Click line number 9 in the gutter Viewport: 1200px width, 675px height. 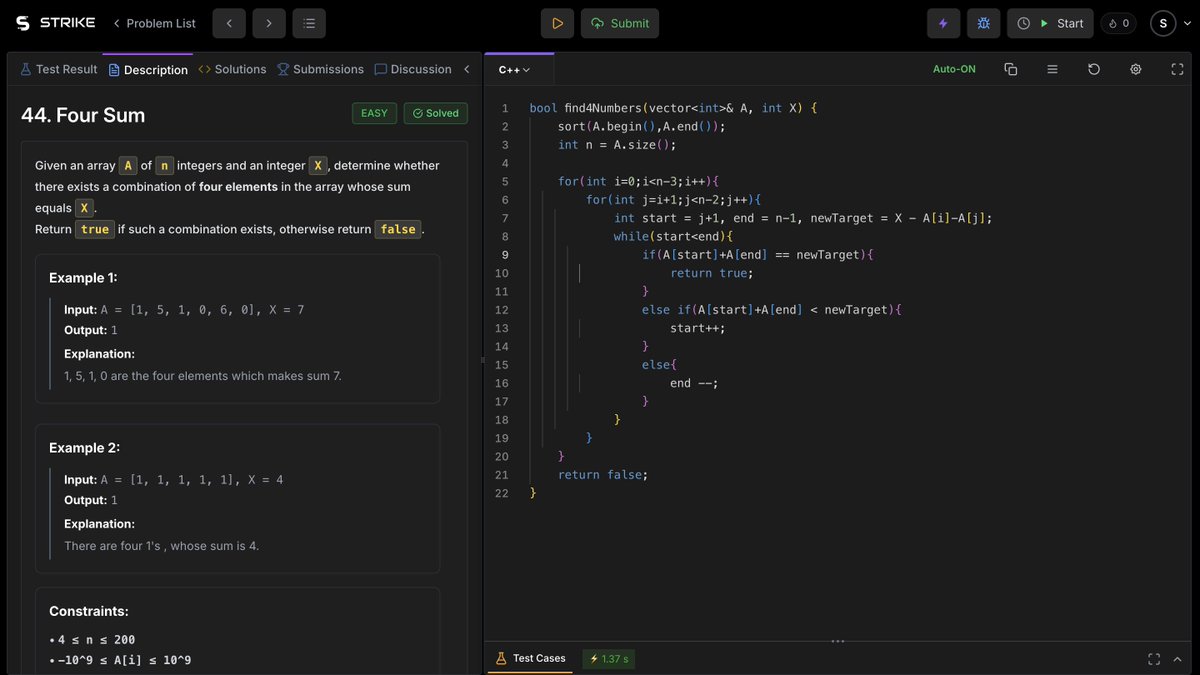click(x=504, y=255)
